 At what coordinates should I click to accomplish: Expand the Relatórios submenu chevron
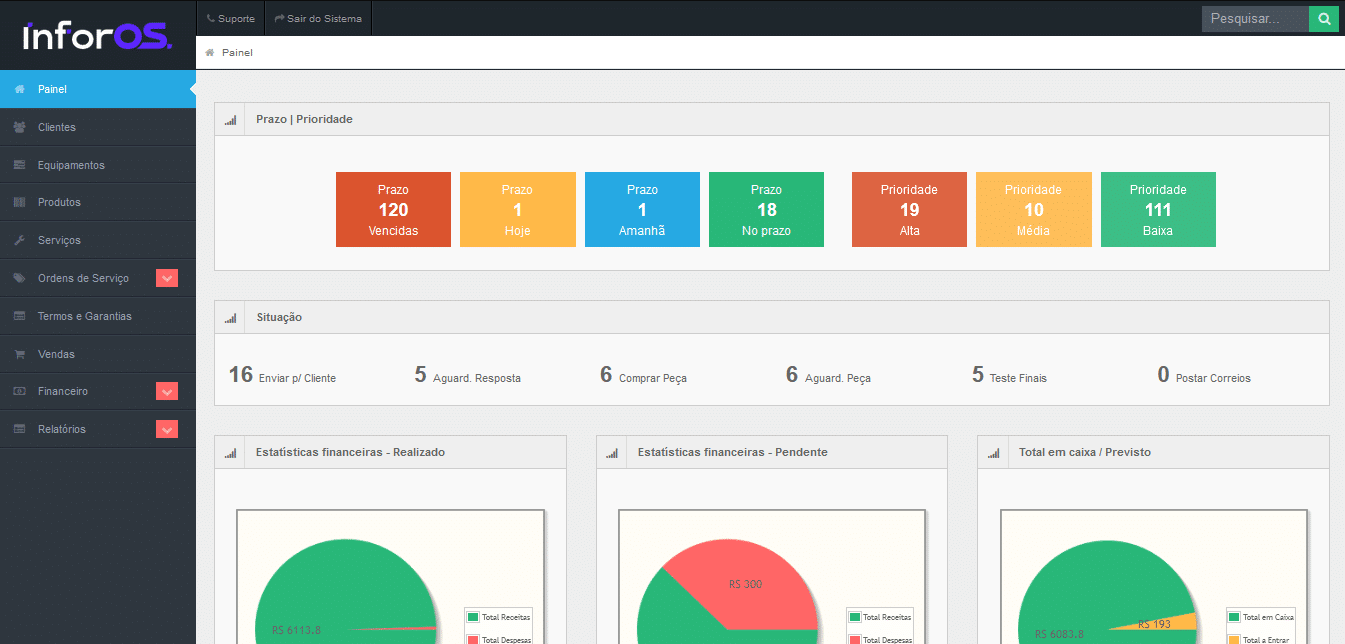[167, 429]
